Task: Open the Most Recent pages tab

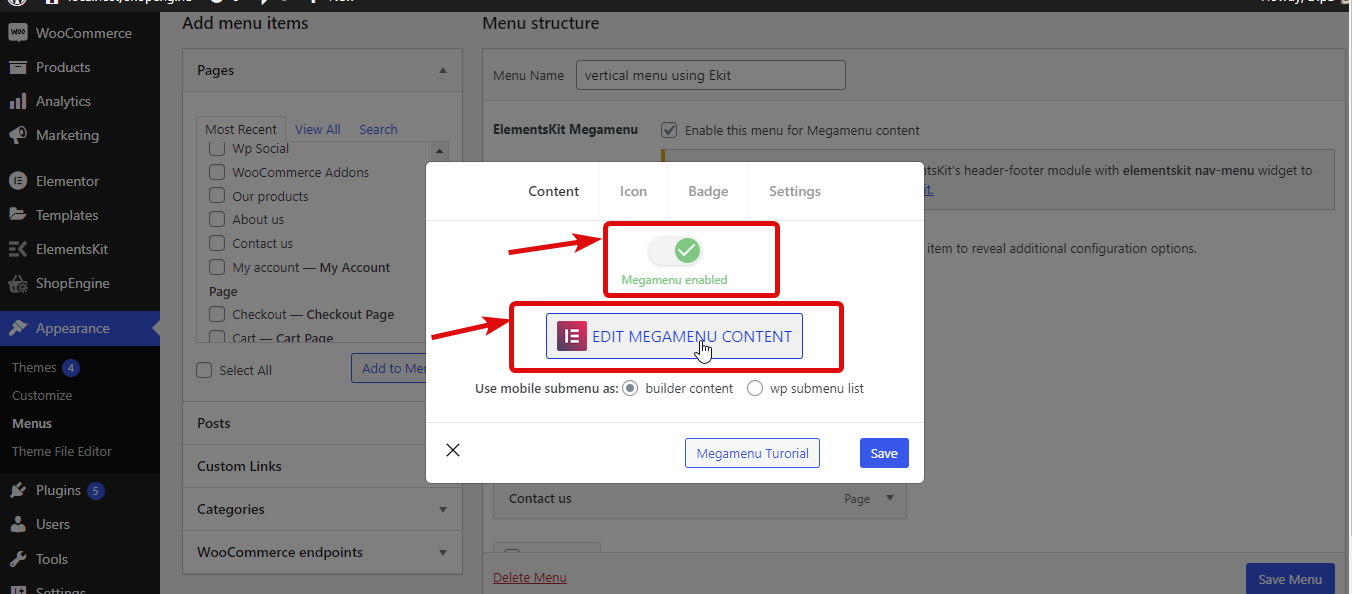Action: point(241,129)
